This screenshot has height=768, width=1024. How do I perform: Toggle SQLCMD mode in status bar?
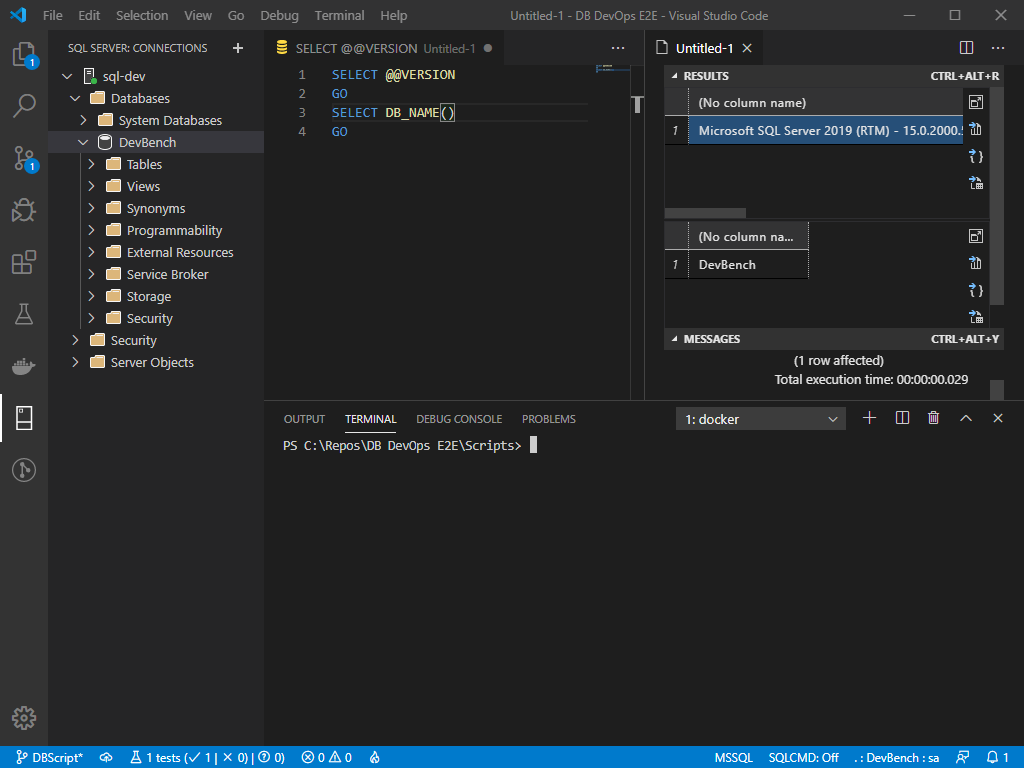(803, 758)
